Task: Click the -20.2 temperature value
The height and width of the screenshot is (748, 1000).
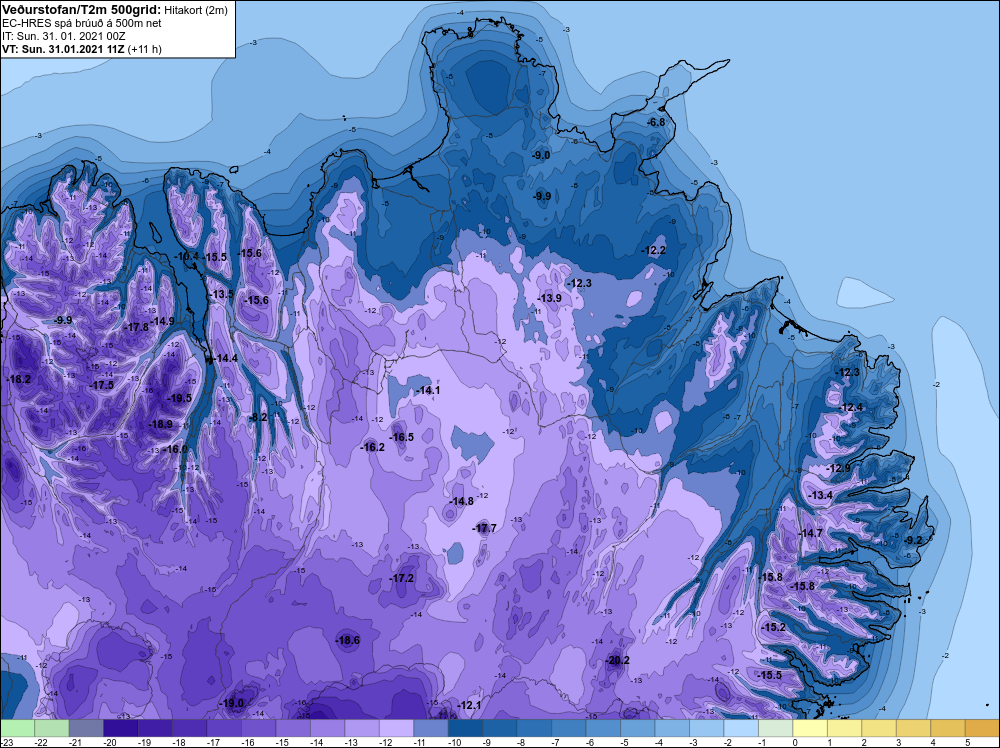Action: tap(618, 660)
